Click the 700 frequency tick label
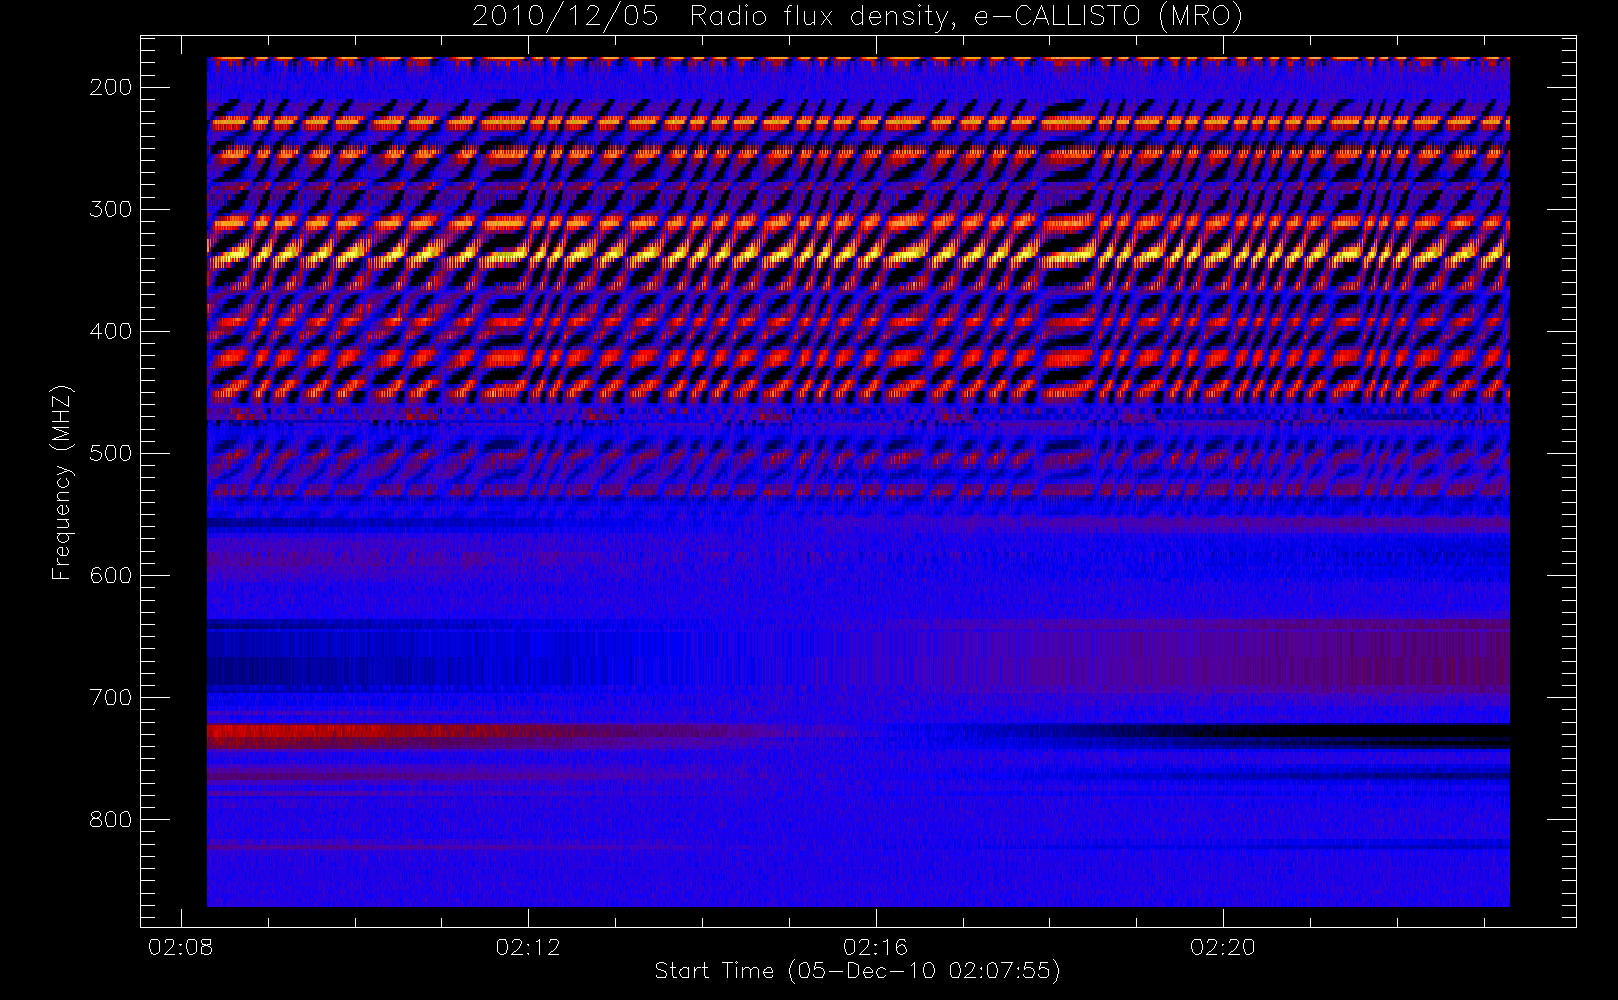This screenshot has width=1618, height=1000. coord(110,697)
